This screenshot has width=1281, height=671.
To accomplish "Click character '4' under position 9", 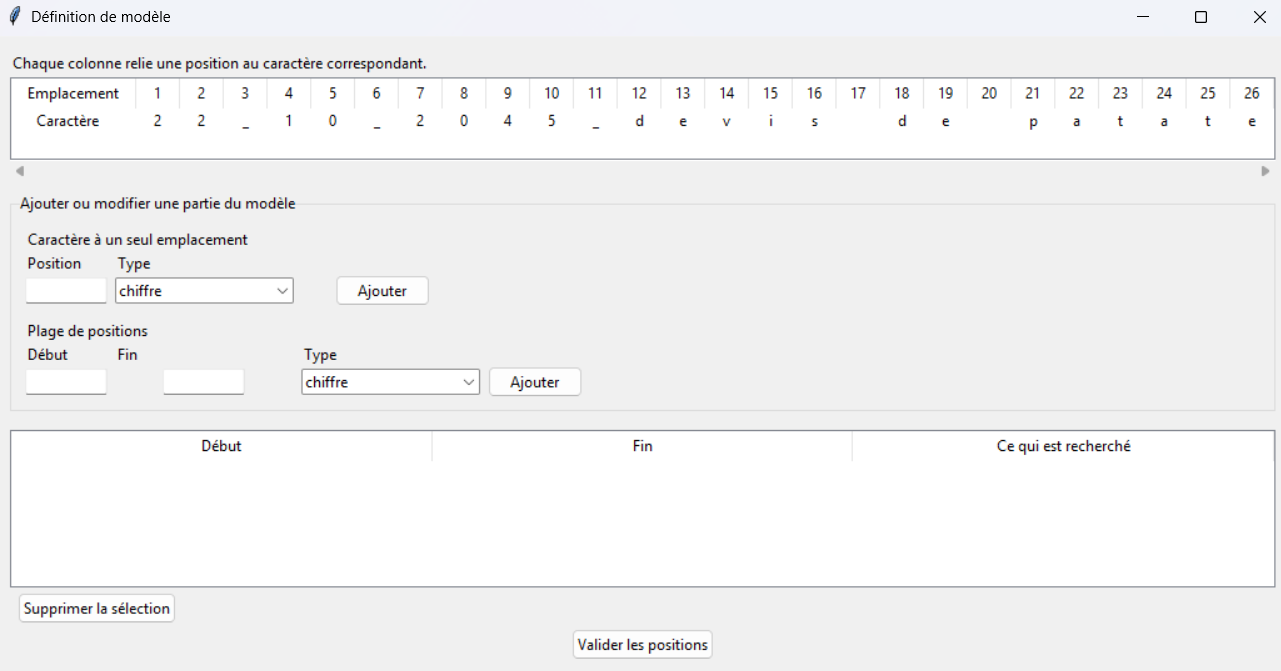I will (x=508, y=121).
